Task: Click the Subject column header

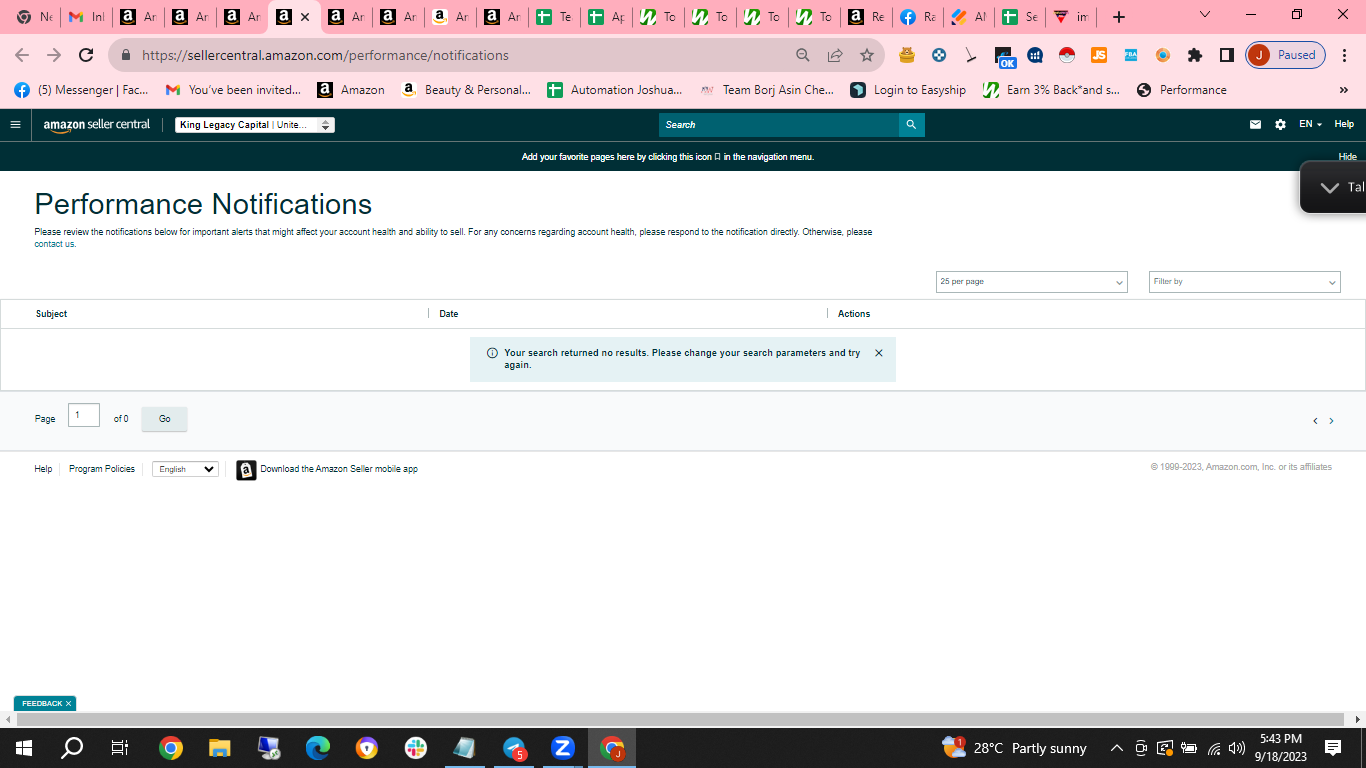Action: click(x=51, y=314)
